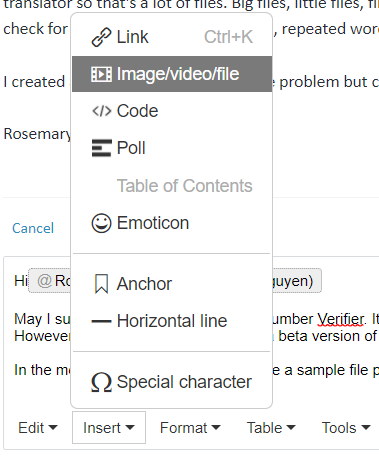Open the Table dropdown menu
The width and height of the screenshot is (379, 472).
(271, 428)
